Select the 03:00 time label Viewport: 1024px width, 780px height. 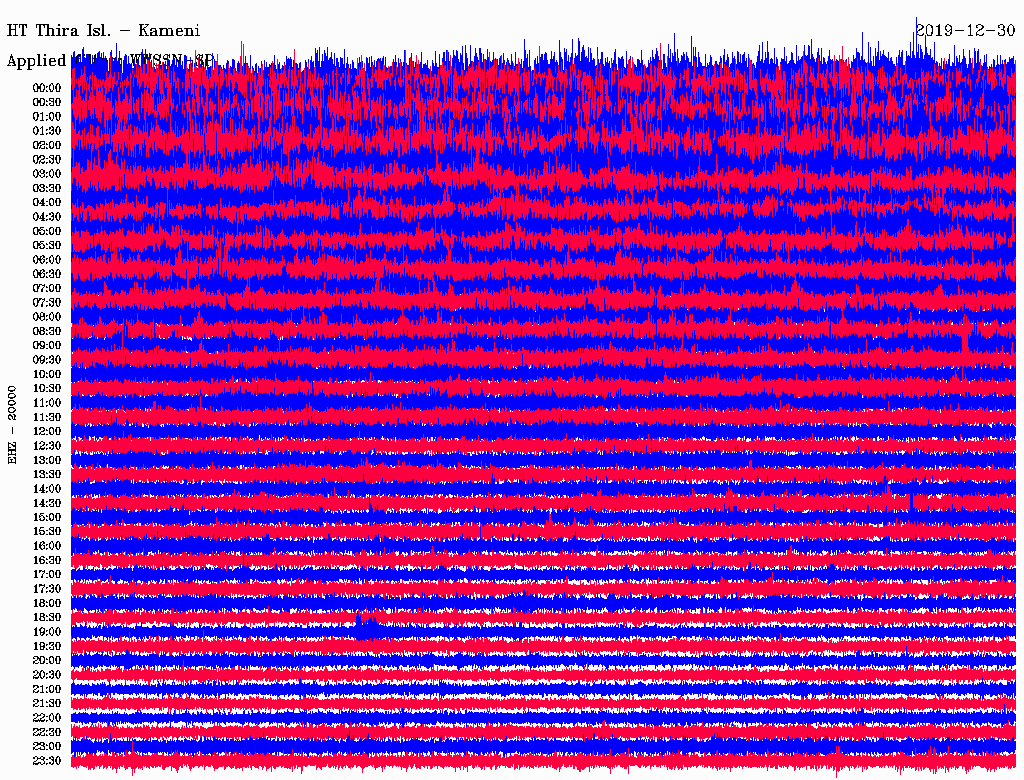tap(46, 174)
